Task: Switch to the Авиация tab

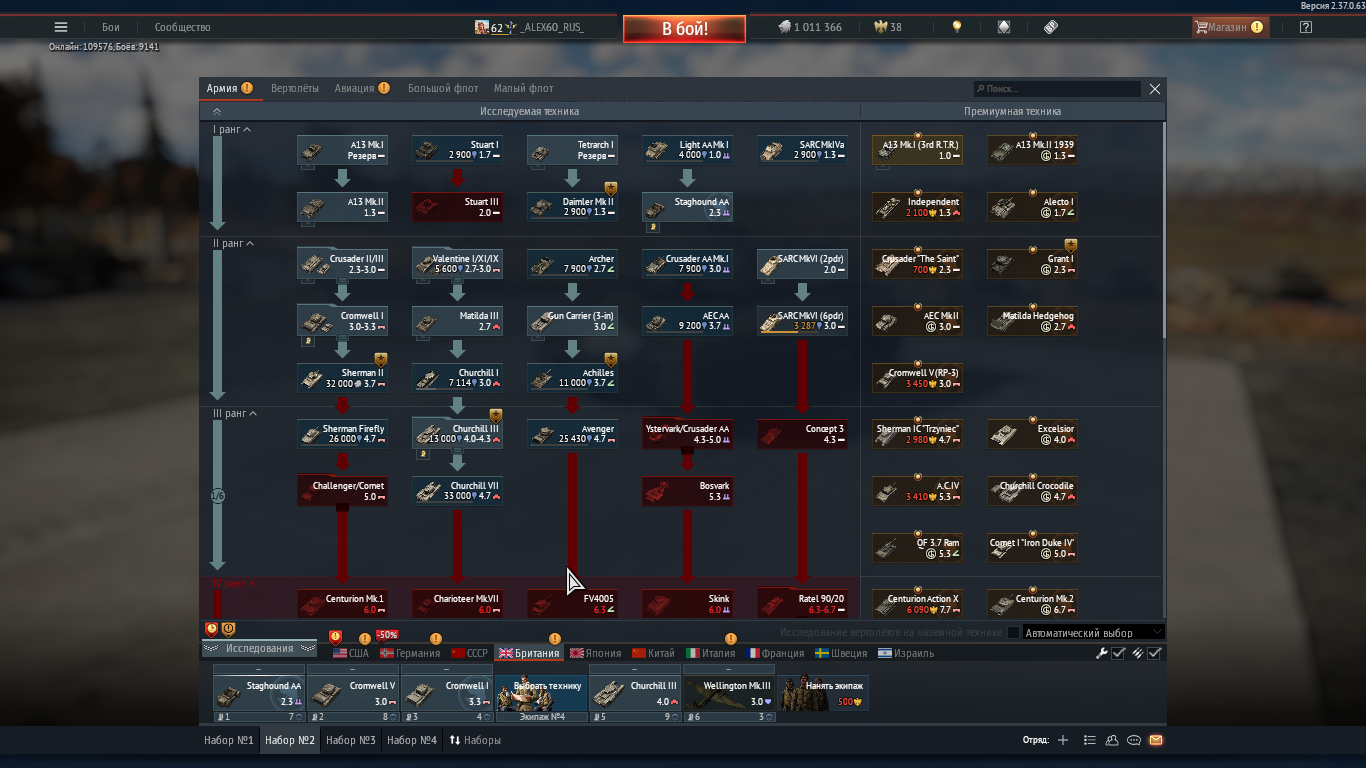Action: tap(354, 88)
